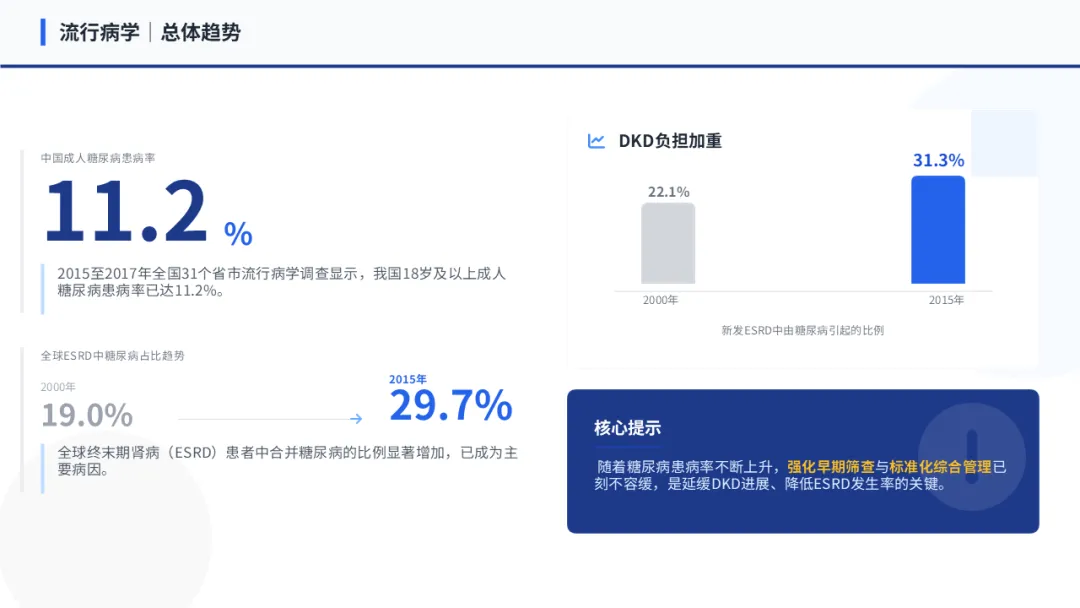
Task: Click the arrow between 19.0% and 29.7%
Action: click(355, 419)
